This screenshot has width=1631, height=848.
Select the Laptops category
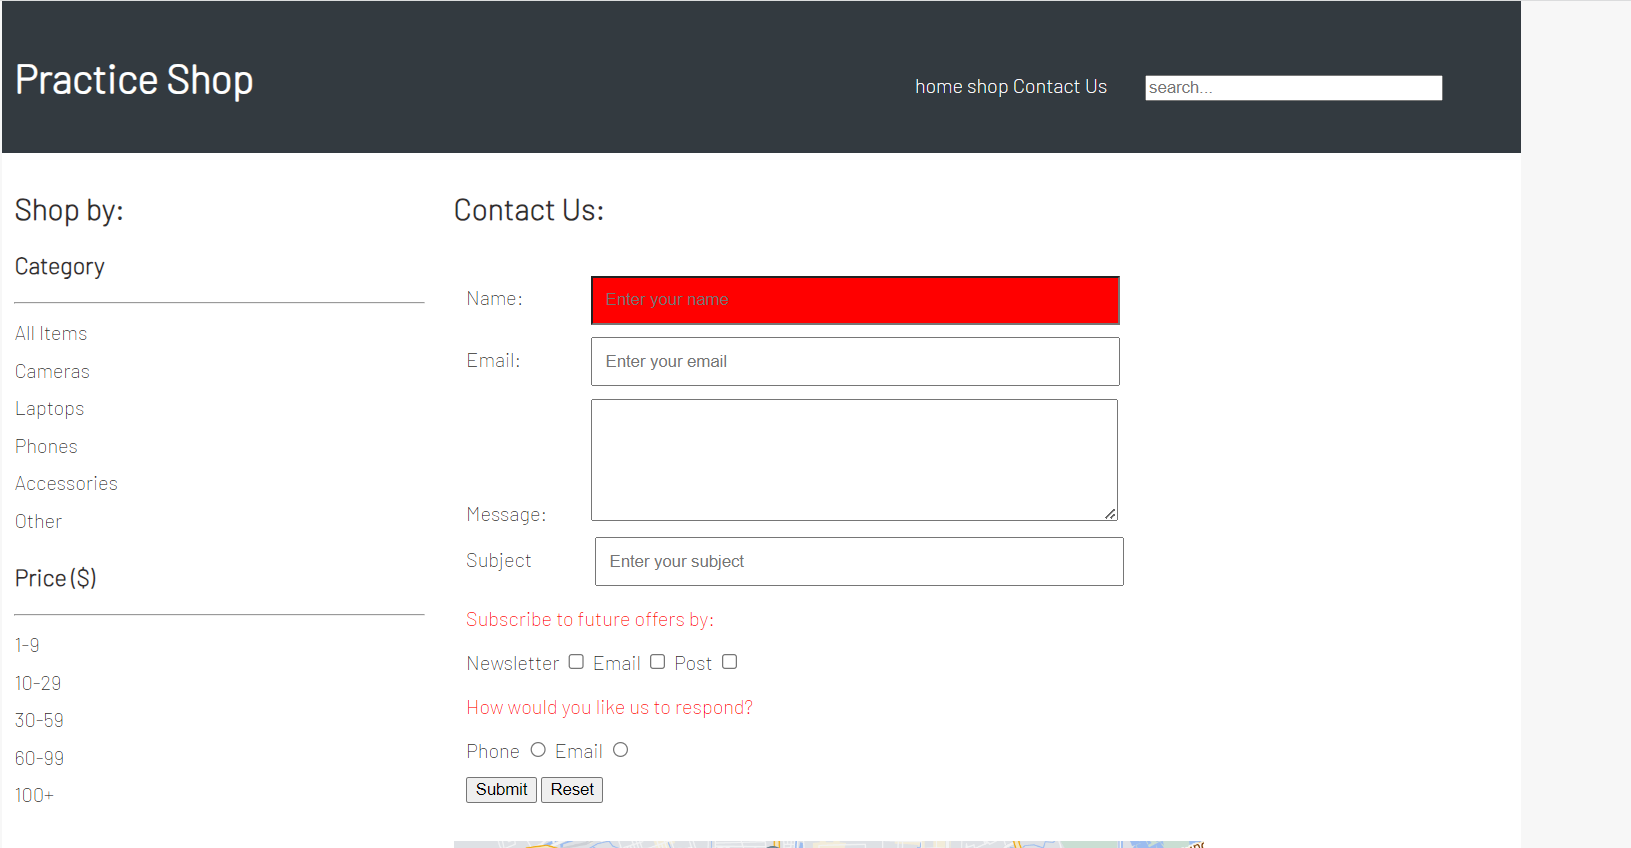[49, 408]
